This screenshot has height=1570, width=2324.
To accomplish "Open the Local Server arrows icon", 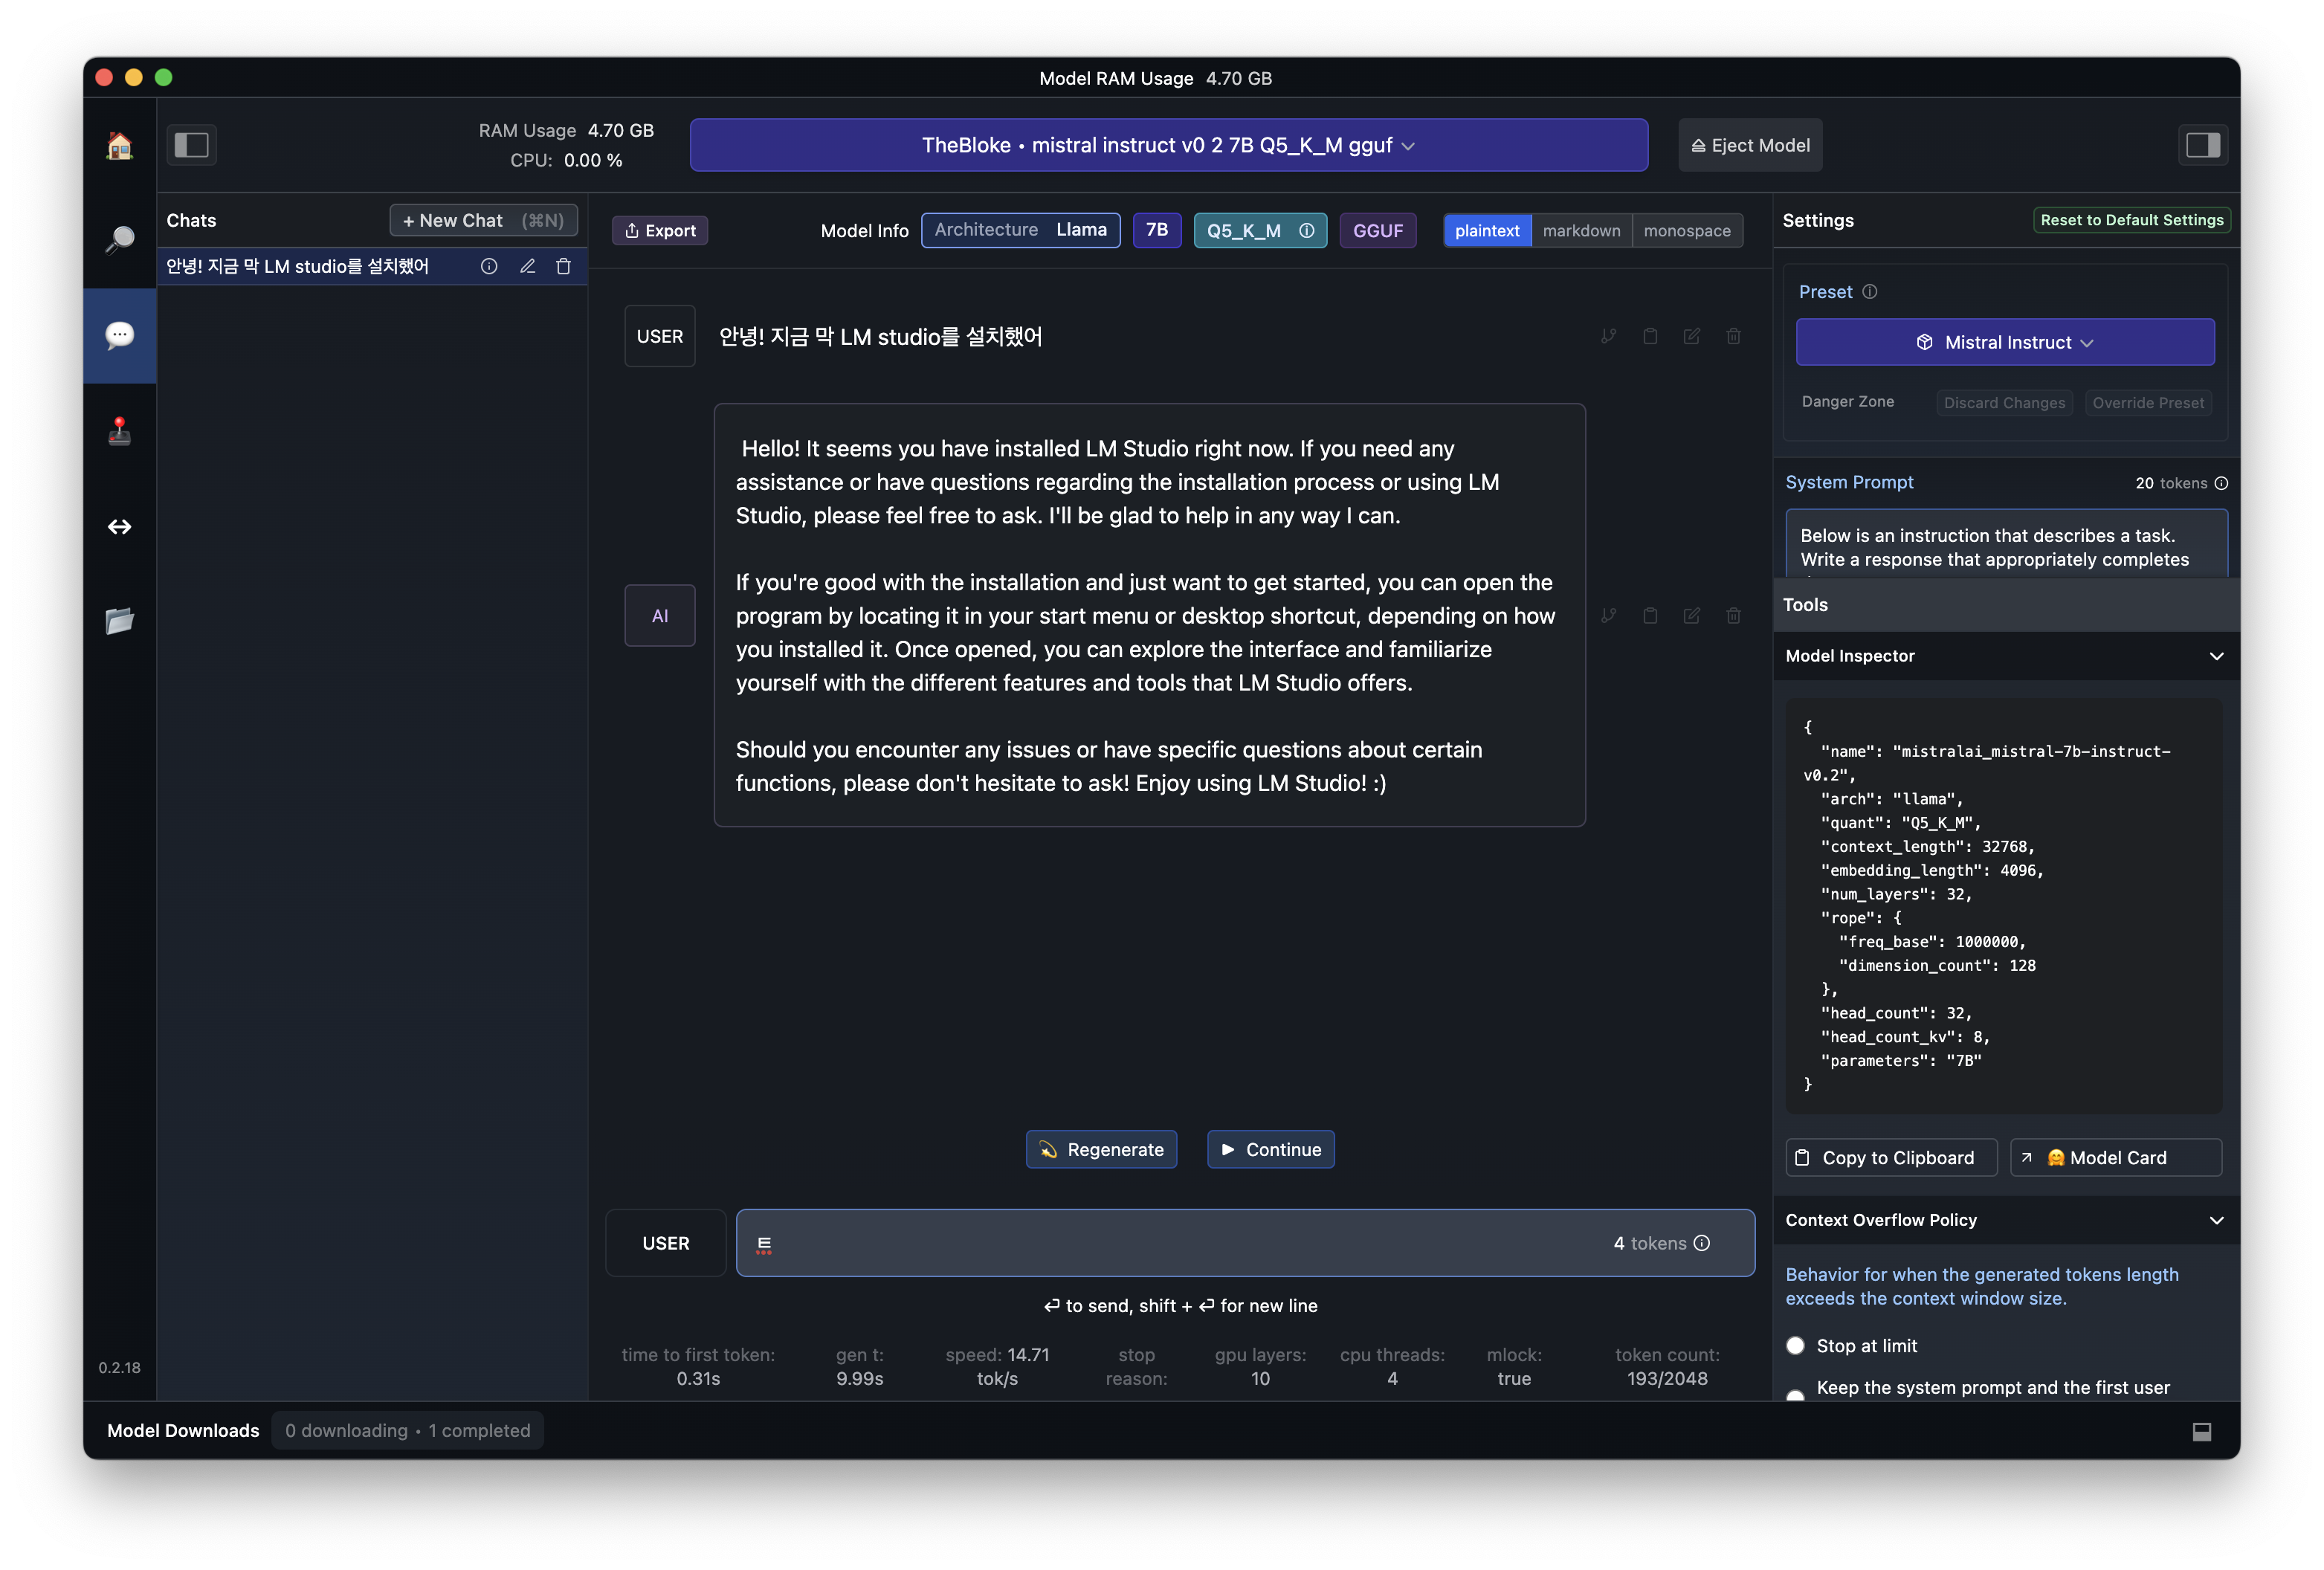I will pos(119,527).
